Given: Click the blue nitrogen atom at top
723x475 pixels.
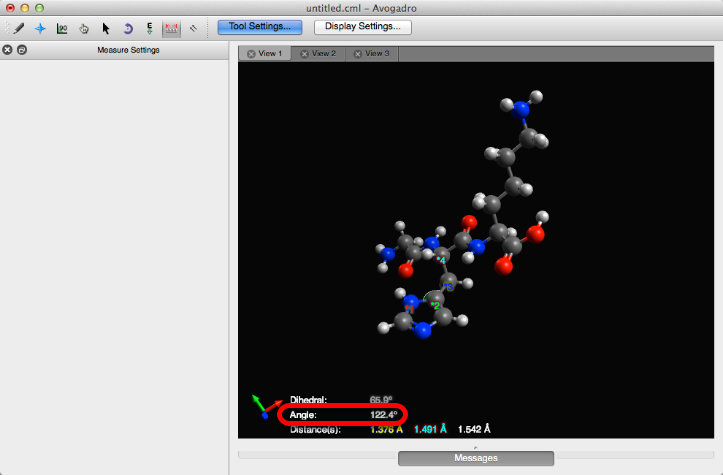Looking at the screenshot, I should pos(520,109).
